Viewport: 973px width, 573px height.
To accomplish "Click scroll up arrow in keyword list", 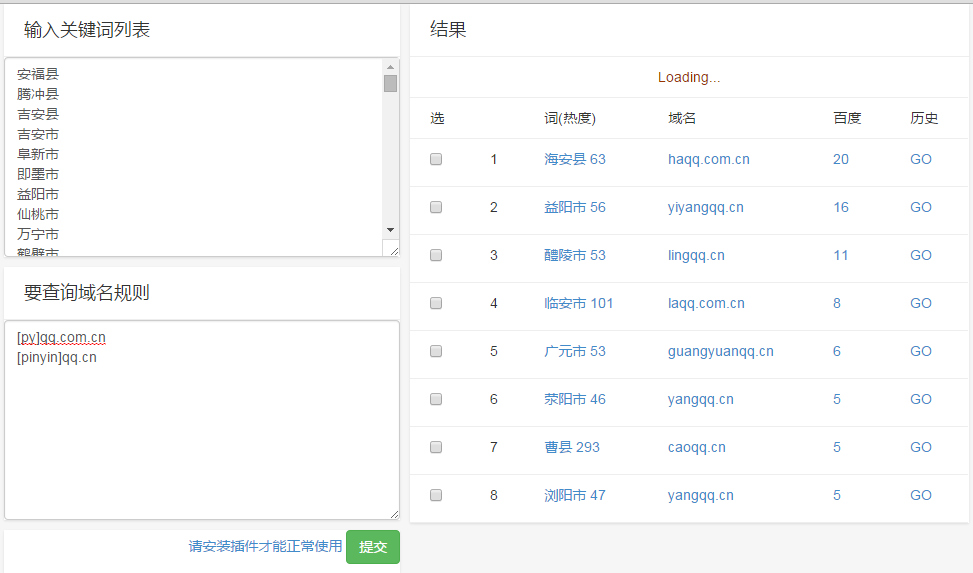I will [390, 67].
